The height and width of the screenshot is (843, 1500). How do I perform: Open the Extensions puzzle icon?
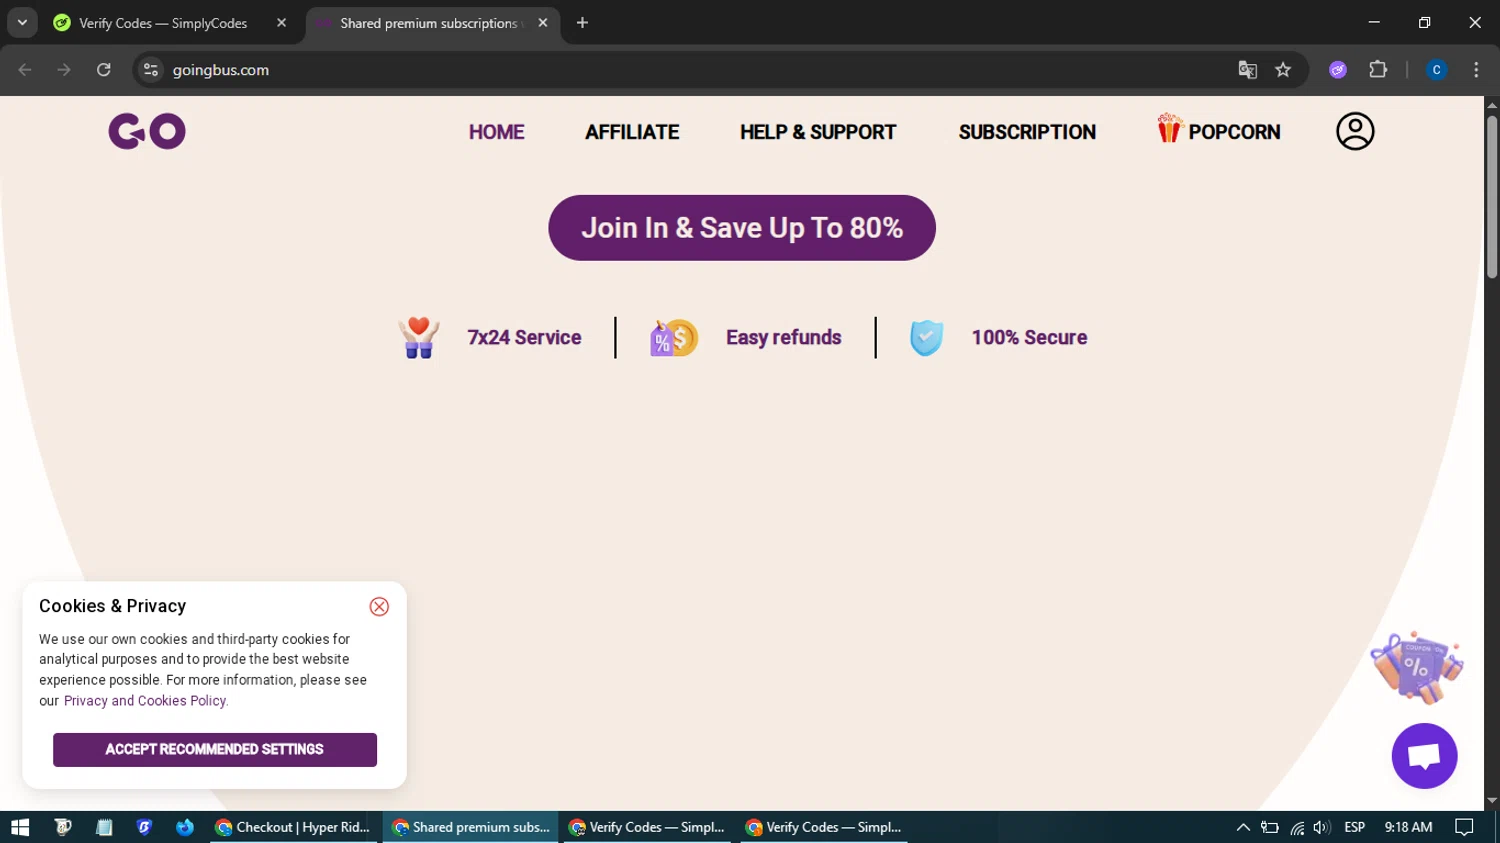pos(1378,70)
